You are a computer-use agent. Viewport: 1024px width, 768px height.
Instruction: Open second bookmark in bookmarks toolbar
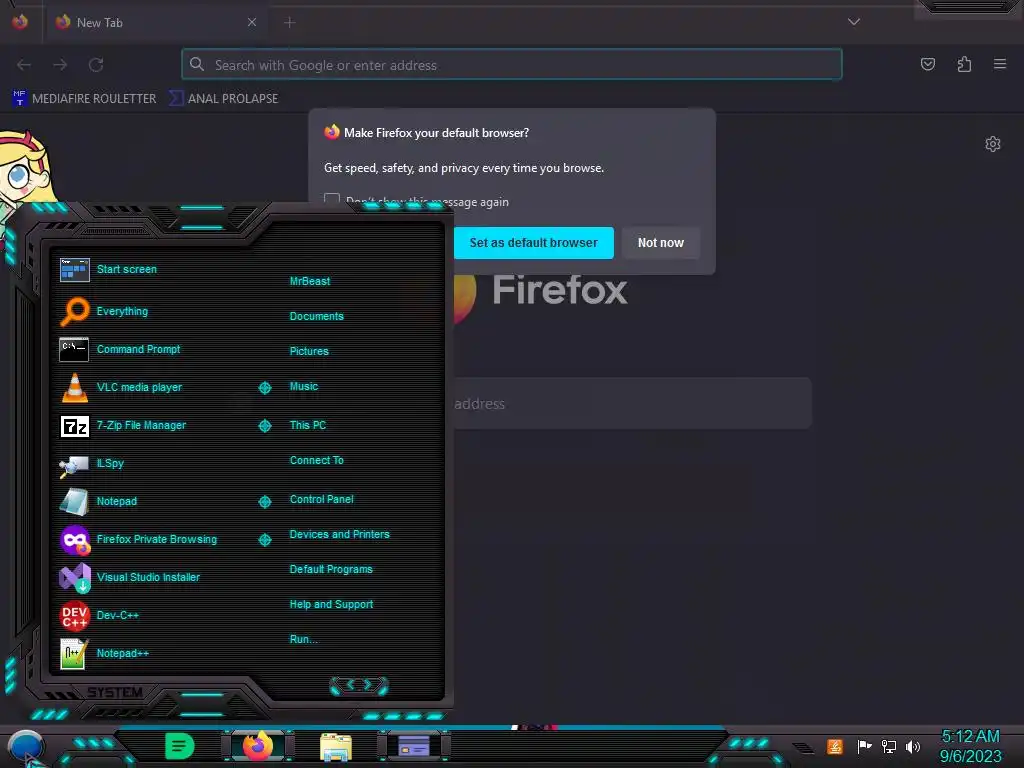[x=224, y=99]
